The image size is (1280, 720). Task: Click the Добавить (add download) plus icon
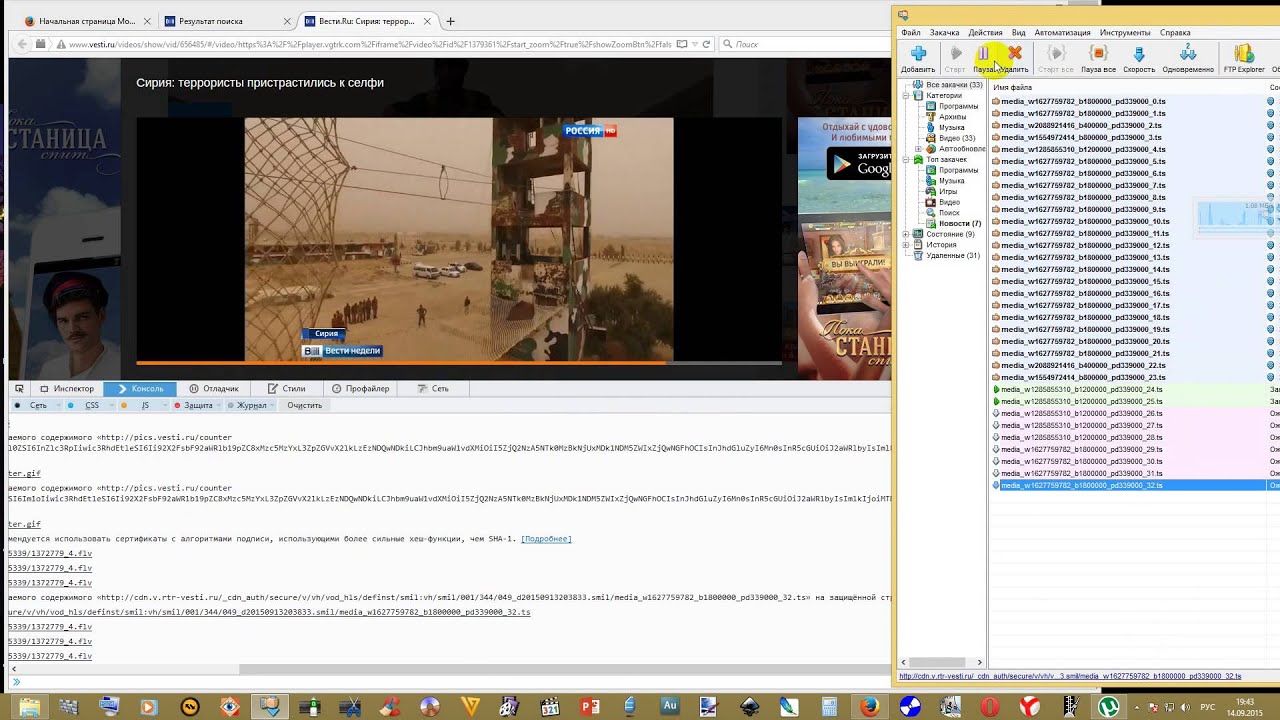918,53
